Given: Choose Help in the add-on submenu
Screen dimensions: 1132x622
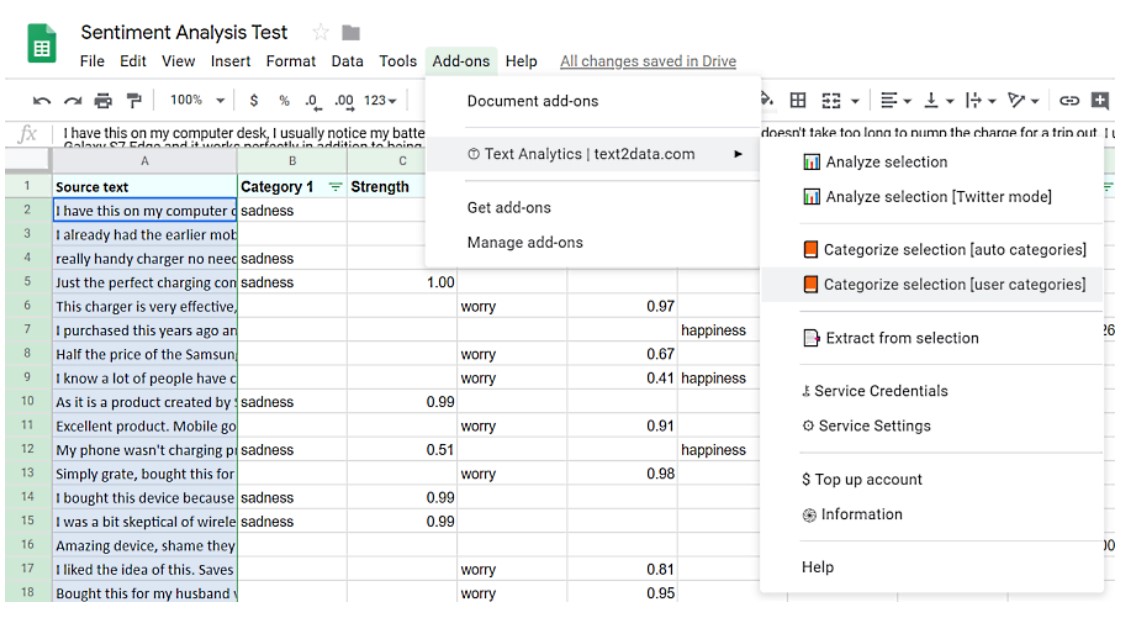Looking at the screenshot, I should [817, 567].
